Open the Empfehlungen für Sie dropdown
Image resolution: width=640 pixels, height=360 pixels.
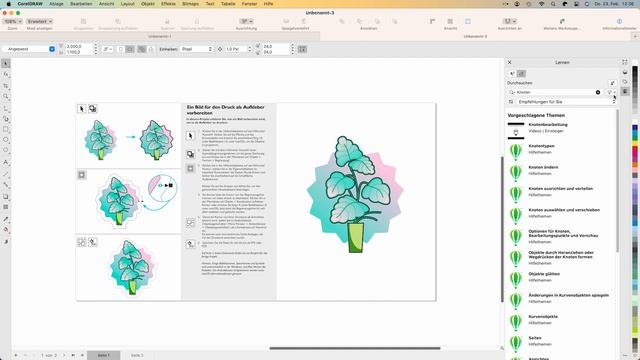(x=567, y=102)
